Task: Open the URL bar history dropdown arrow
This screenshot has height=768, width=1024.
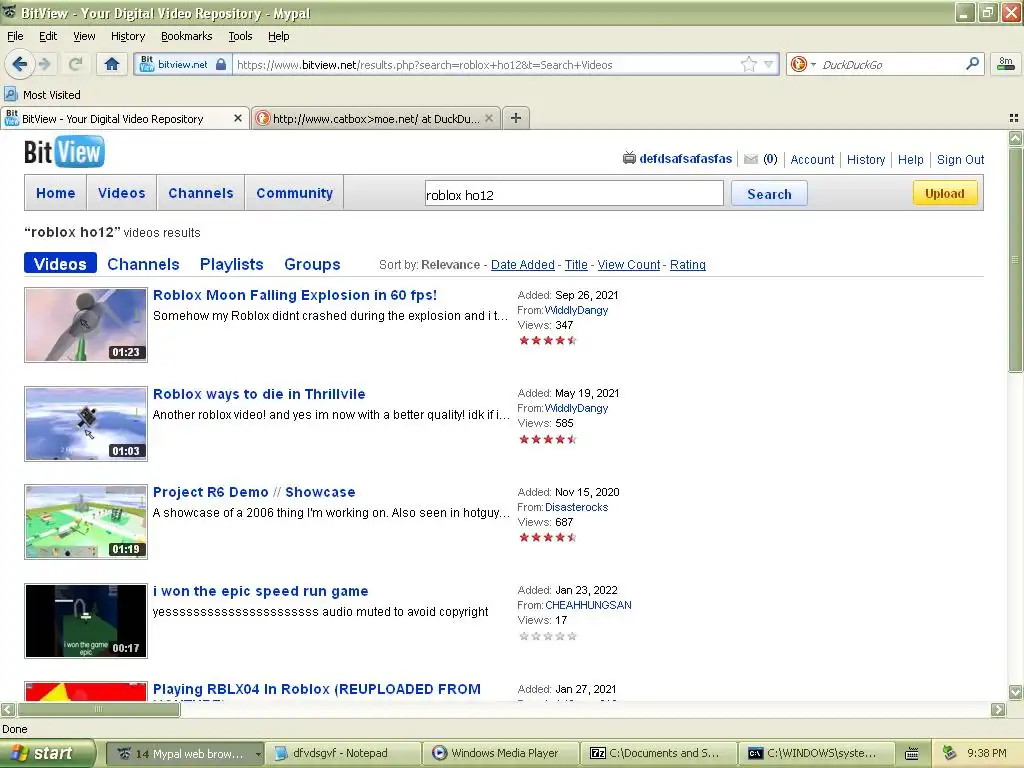Action: point(769,64)
